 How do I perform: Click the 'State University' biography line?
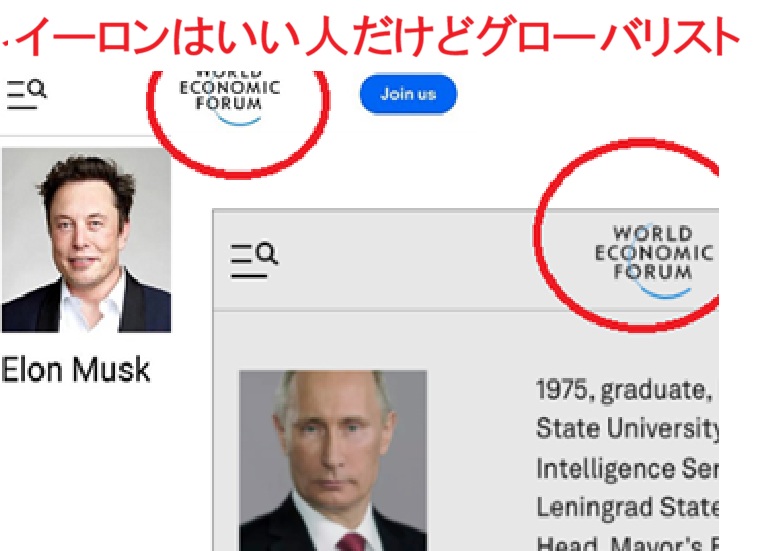(627, 429)
